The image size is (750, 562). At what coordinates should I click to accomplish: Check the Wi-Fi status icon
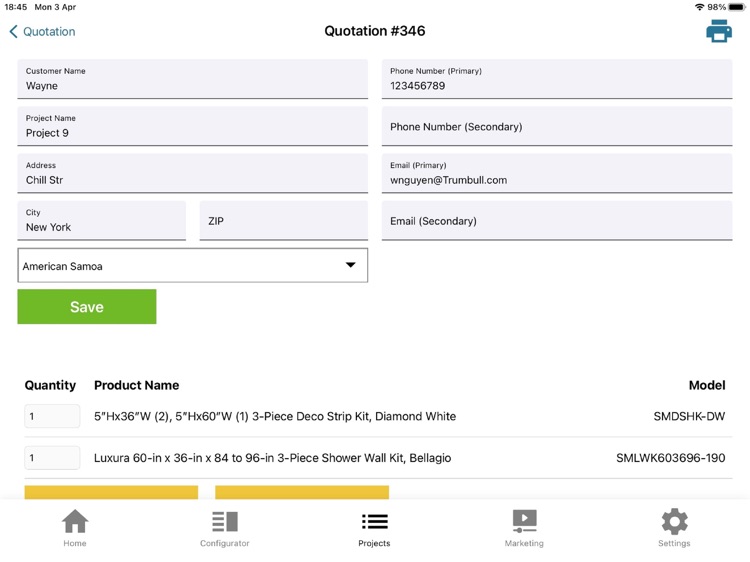(x=699, y=7)
